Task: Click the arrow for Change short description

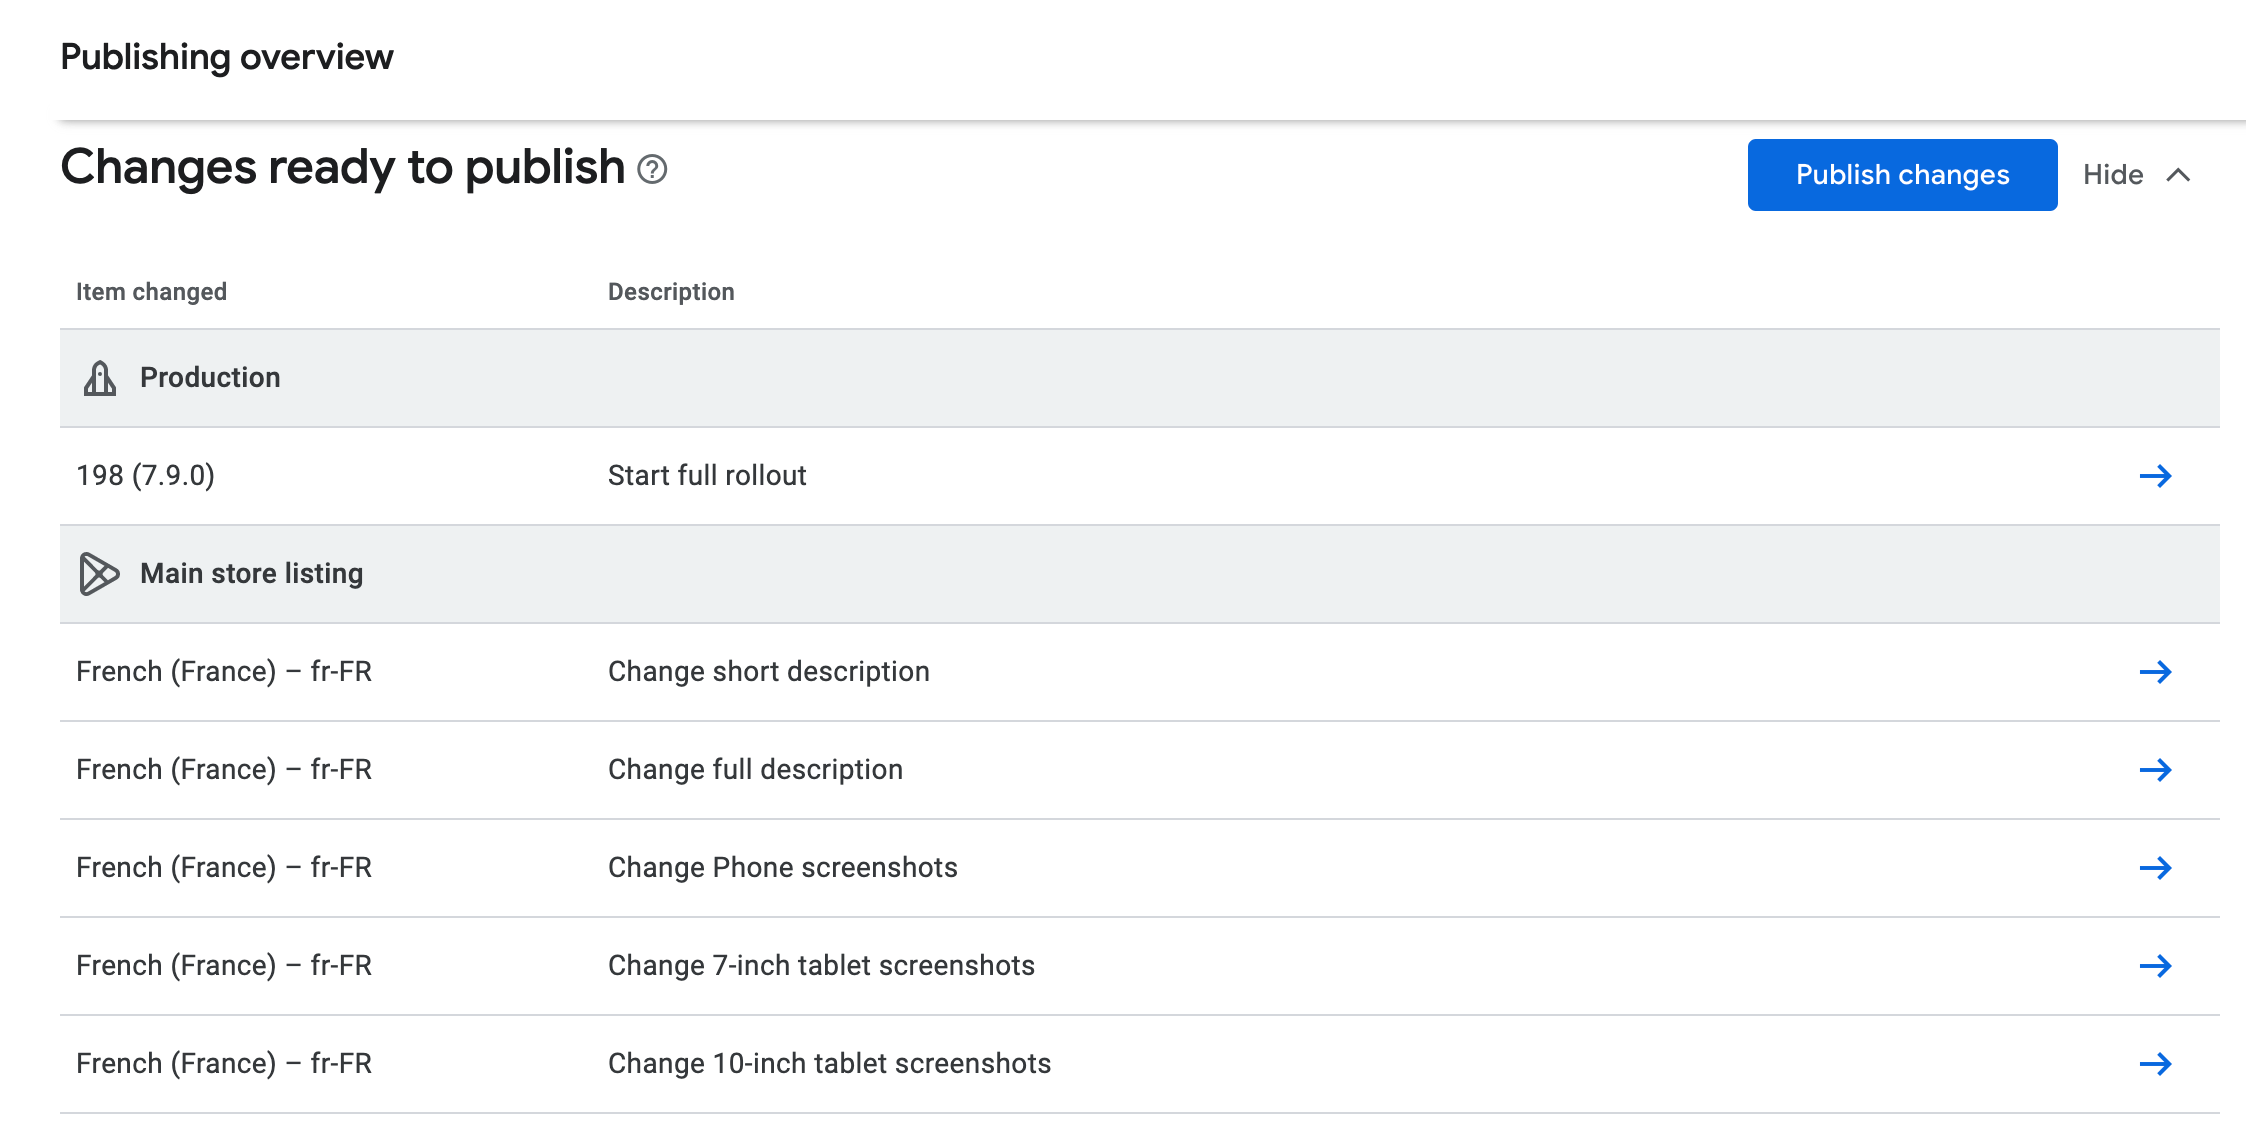Action: coord(2155,672)
